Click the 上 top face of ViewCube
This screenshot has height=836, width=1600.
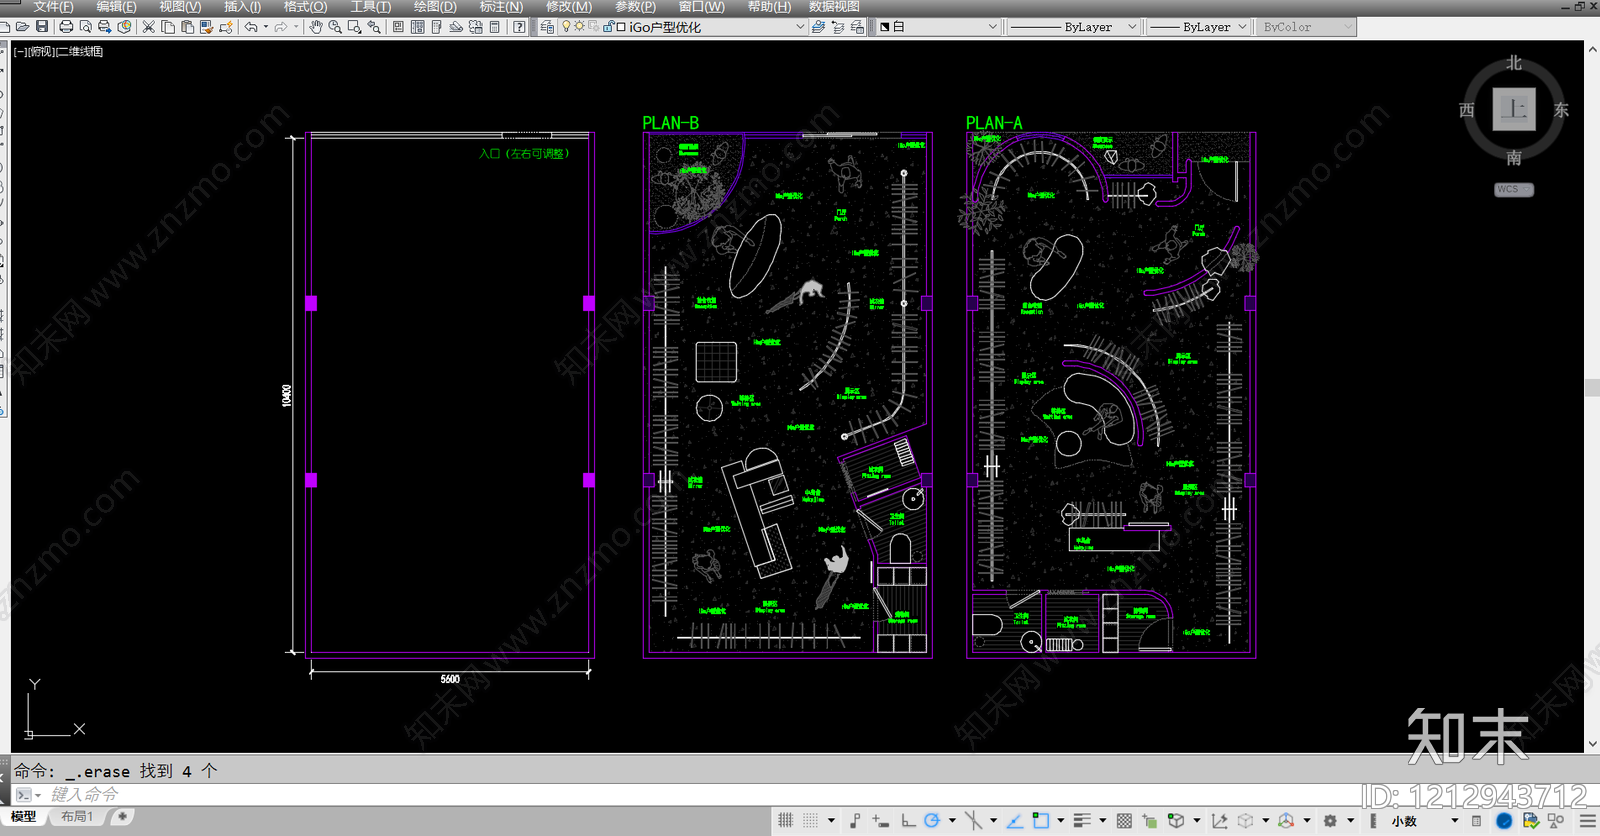click(1514, 109)
